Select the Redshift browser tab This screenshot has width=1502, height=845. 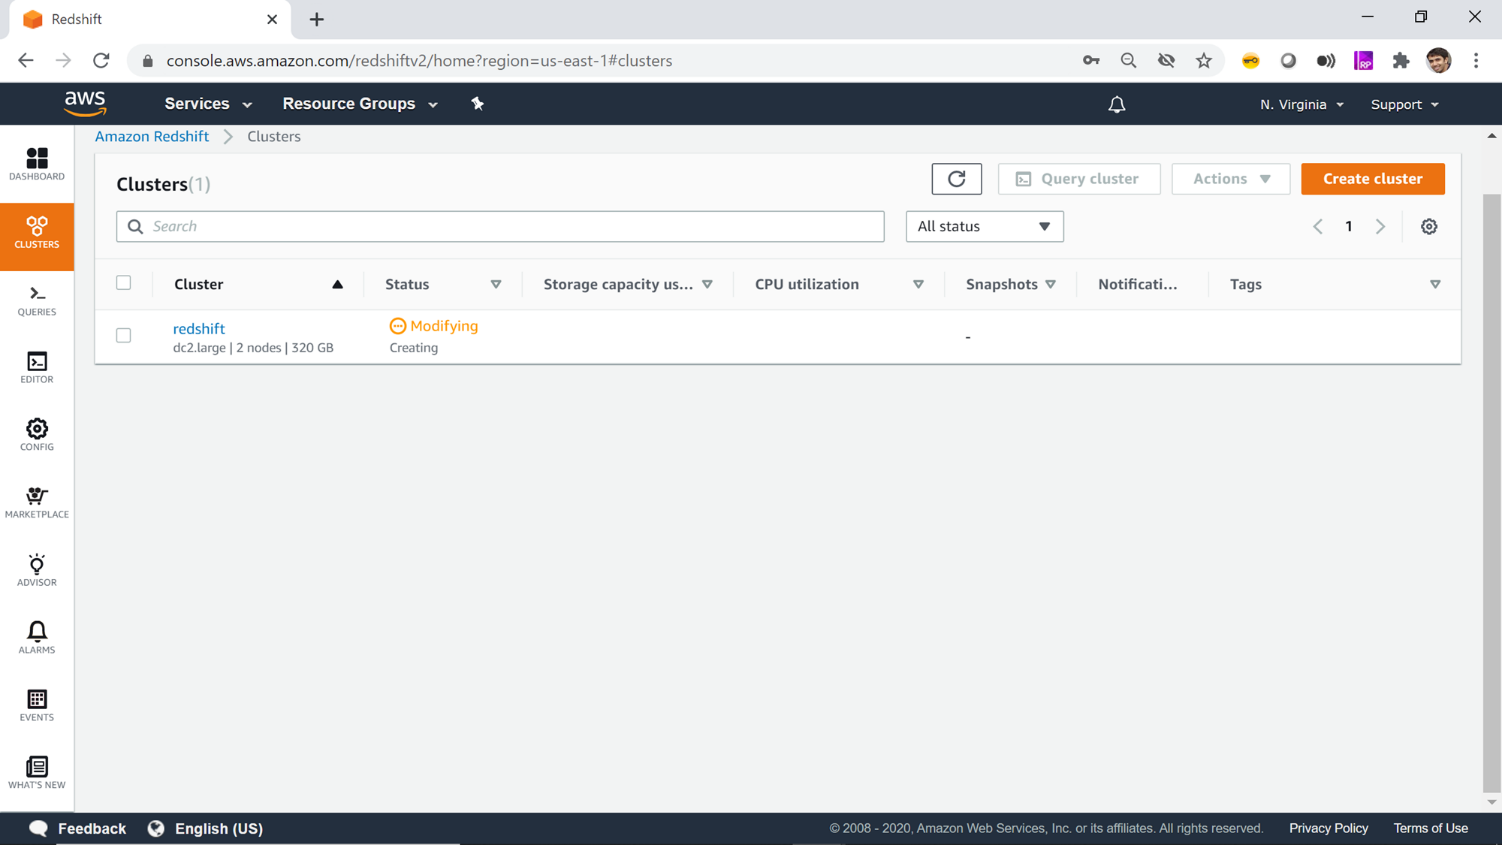[x=148, y=20]
